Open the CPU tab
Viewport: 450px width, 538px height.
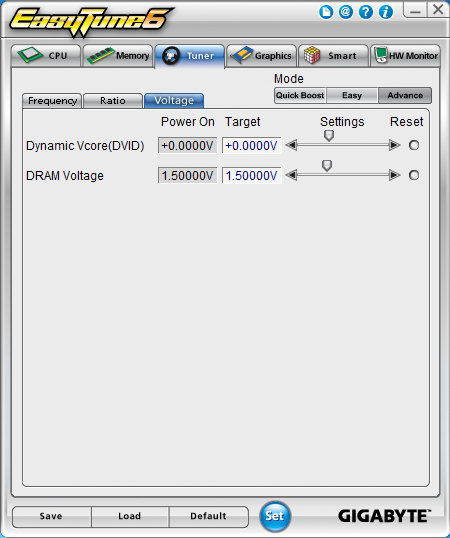tap(46, 56)
